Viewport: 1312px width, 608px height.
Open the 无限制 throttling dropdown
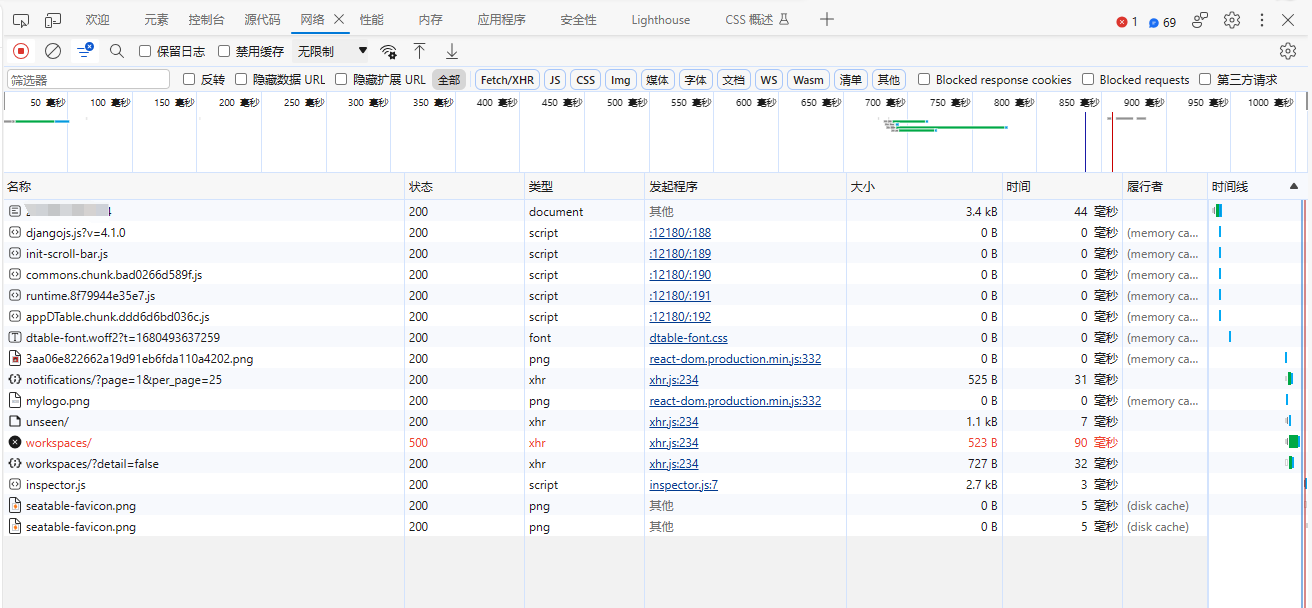click(333, 51)
